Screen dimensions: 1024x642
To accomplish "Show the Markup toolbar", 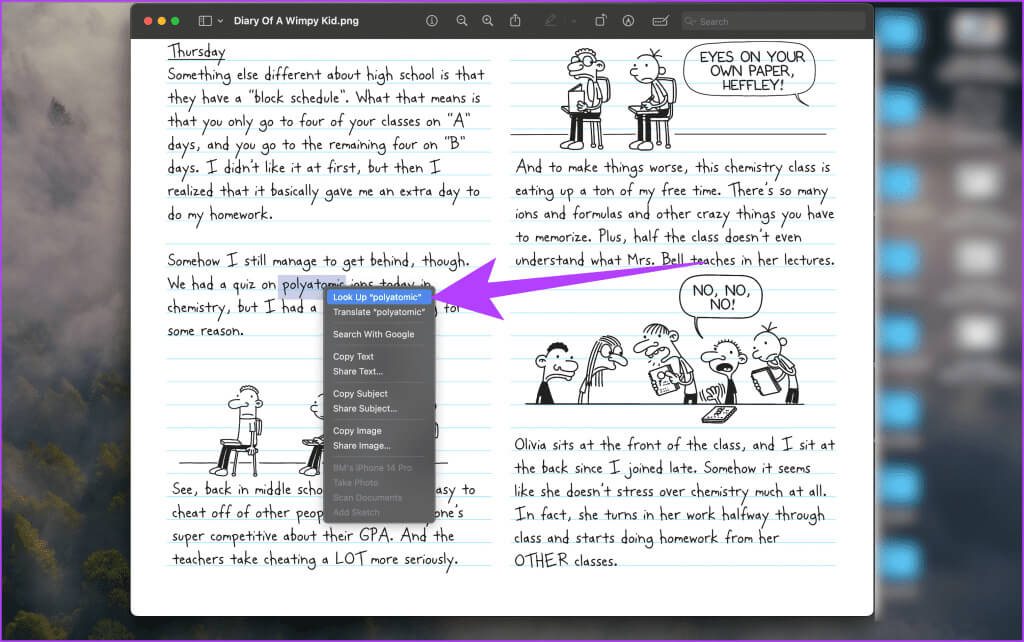I will 628,21.
